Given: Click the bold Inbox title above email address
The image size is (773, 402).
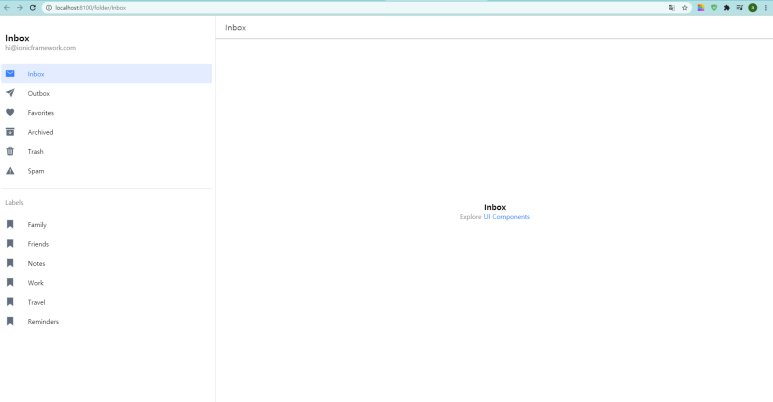Looking at the screenshot, I should (x=17, y=38).
